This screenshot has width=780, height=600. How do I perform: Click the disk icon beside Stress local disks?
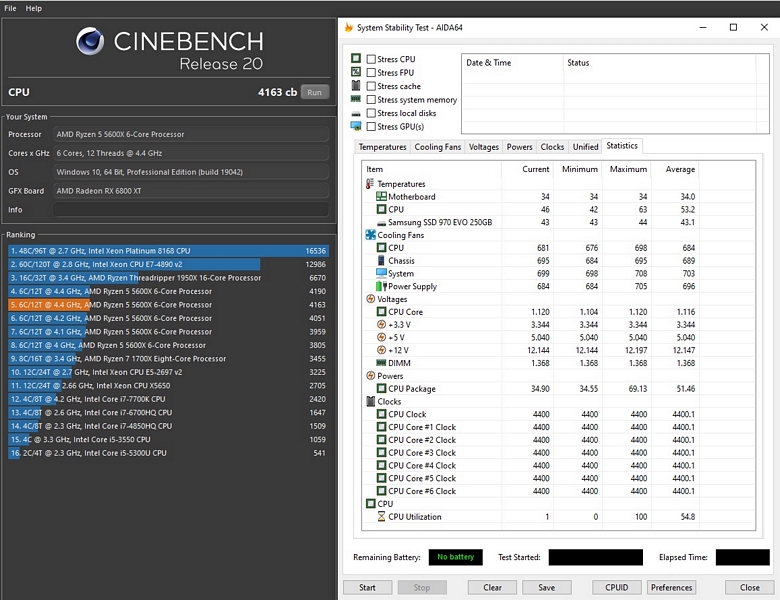[x=356, y=113]
